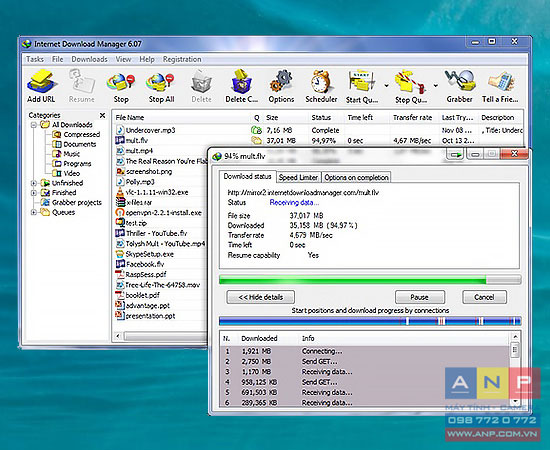Click scroll up arrow in connections list

515,337
